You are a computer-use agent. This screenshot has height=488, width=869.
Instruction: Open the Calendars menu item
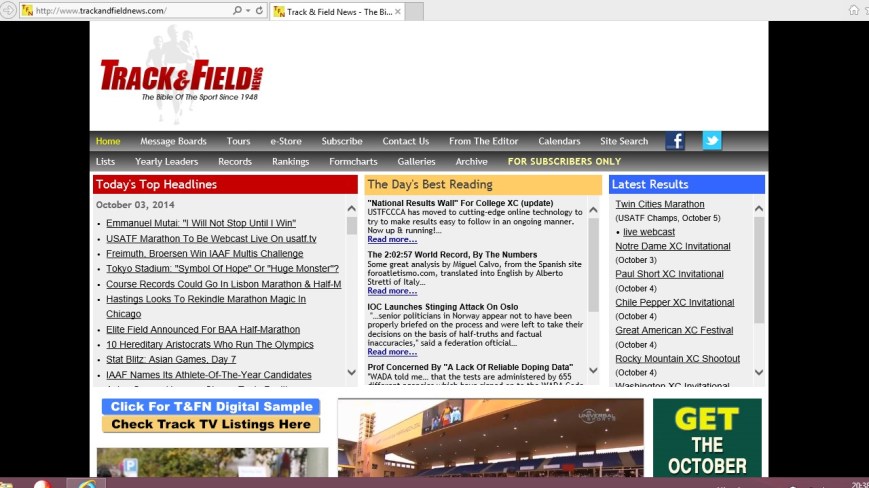point(558,142)
